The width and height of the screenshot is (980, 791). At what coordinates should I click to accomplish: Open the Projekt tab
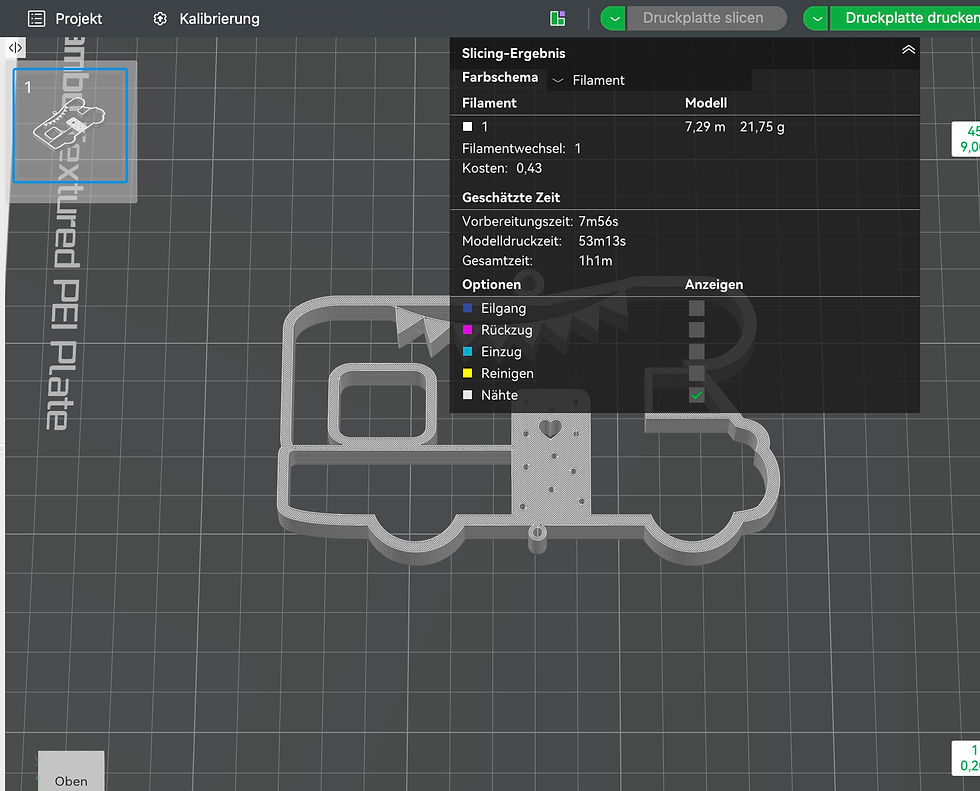pos(65,19)
